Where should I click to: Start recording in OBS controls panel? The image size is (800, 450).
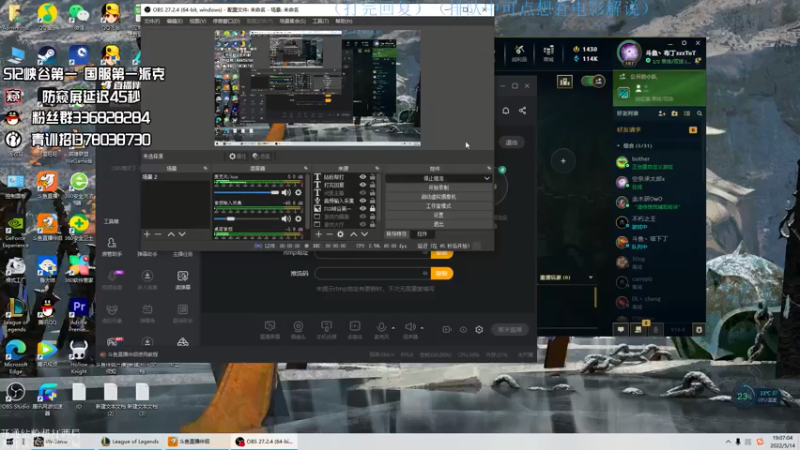tap(438, 187)
